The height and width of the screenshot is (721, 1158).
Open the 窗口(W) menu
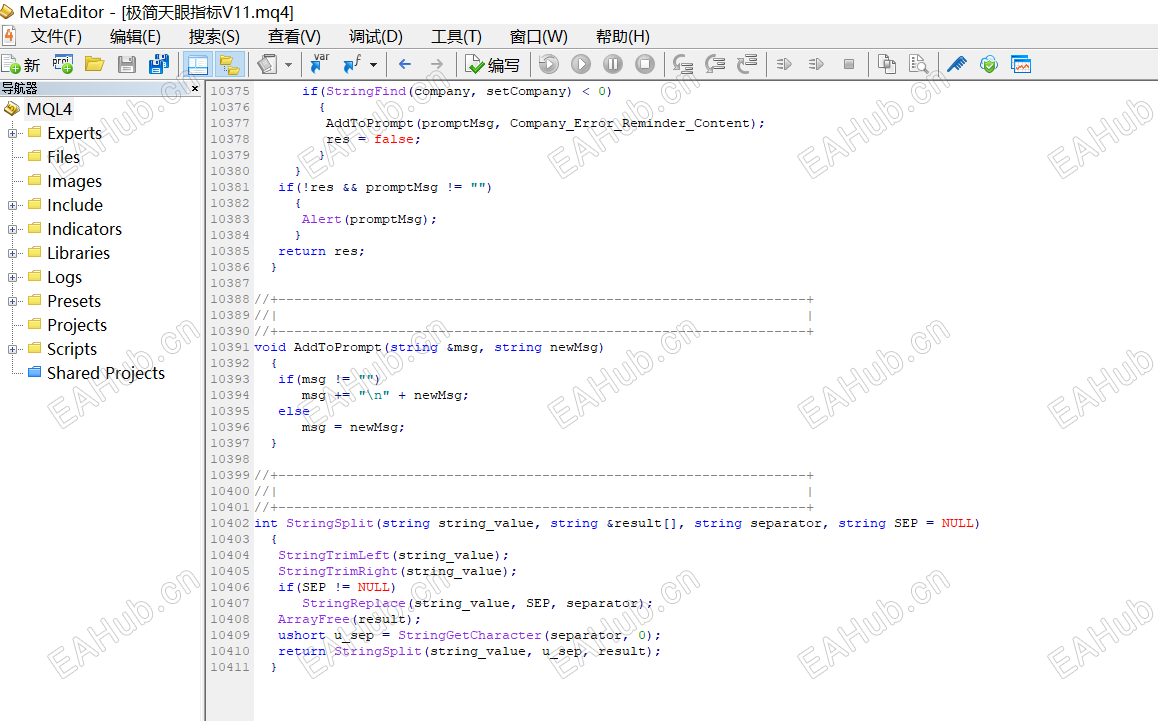click(538, 36)
